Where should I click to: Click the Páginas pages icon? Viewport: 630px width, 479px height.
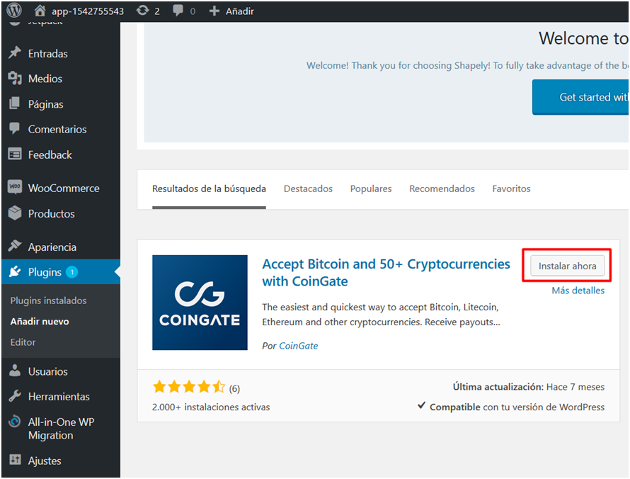pyautogui.click(x=14, y=103)
